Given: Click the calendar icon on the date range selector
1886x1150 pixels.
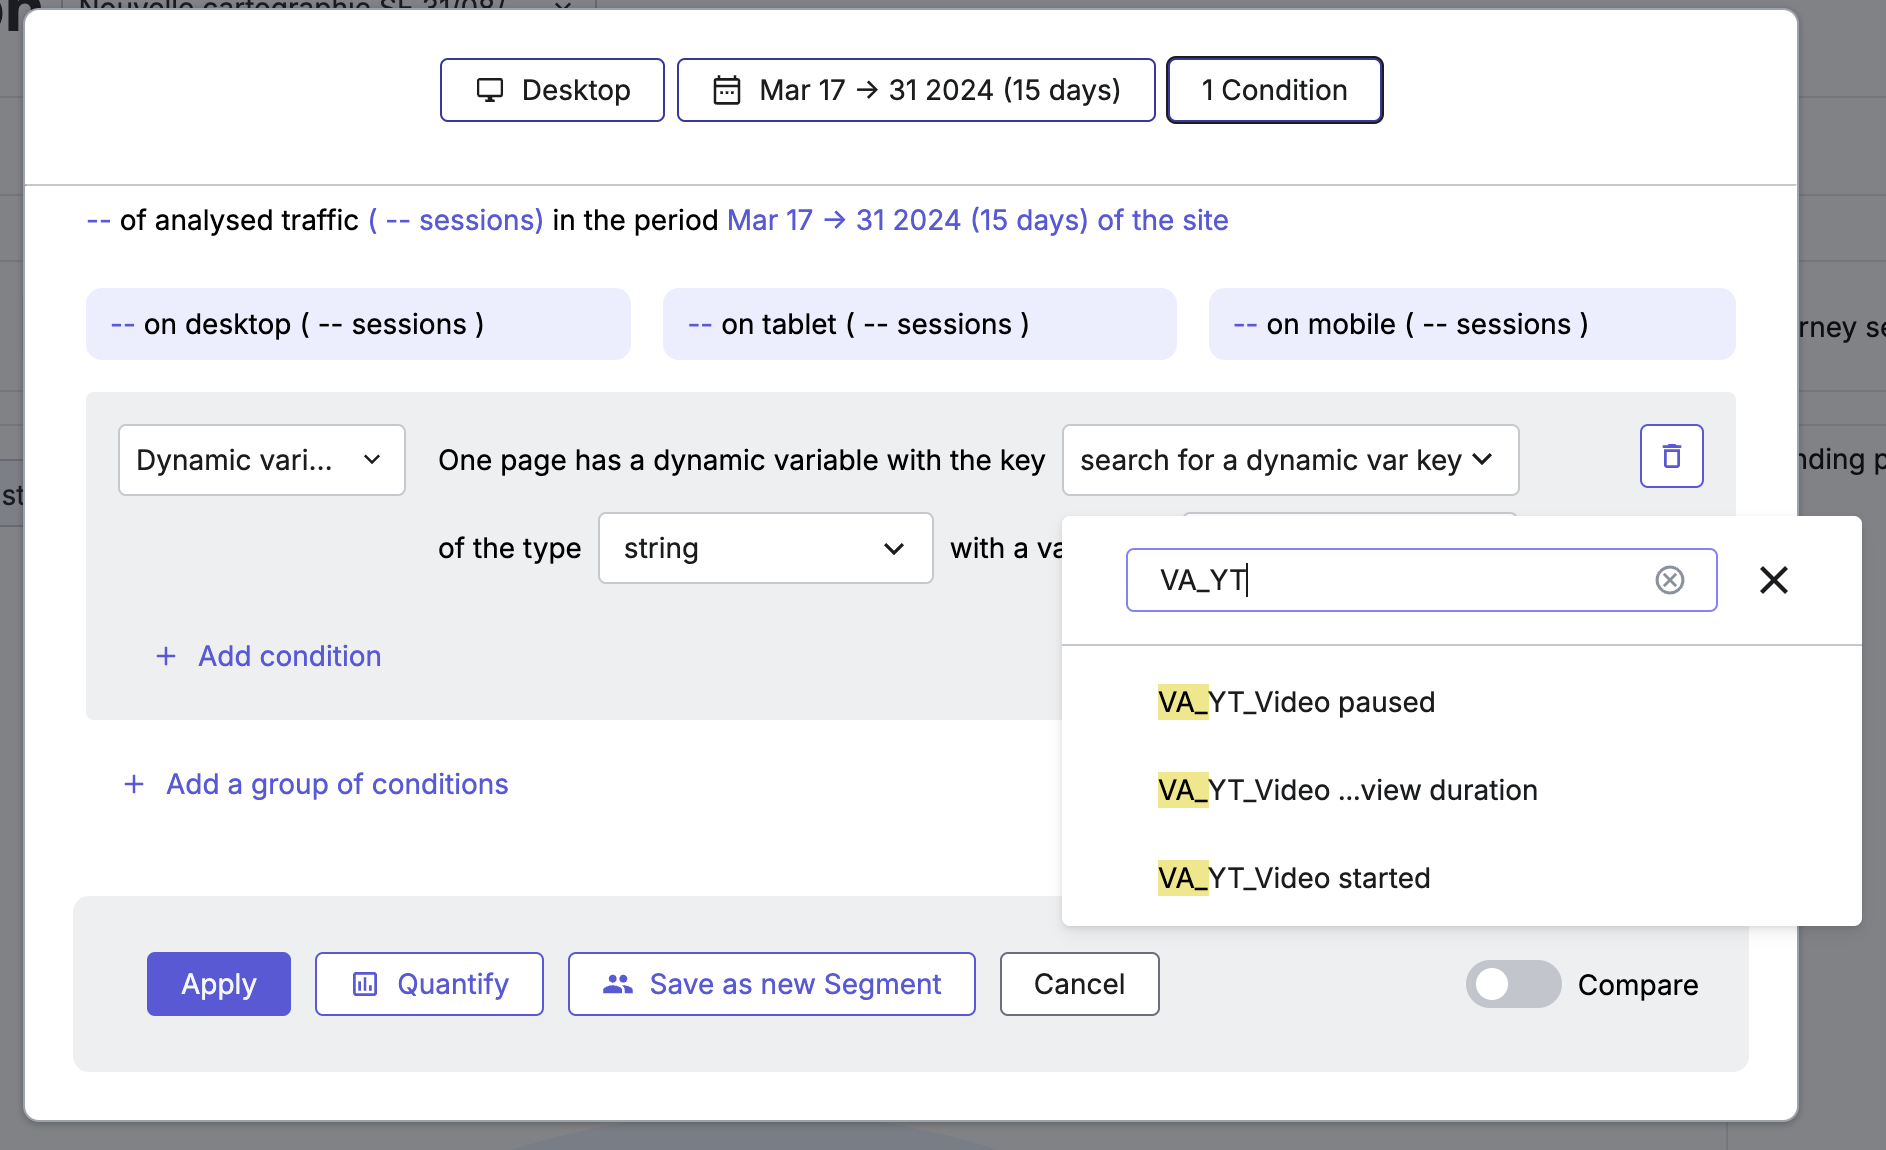Looking at the screenshot, I should (728, 90).
